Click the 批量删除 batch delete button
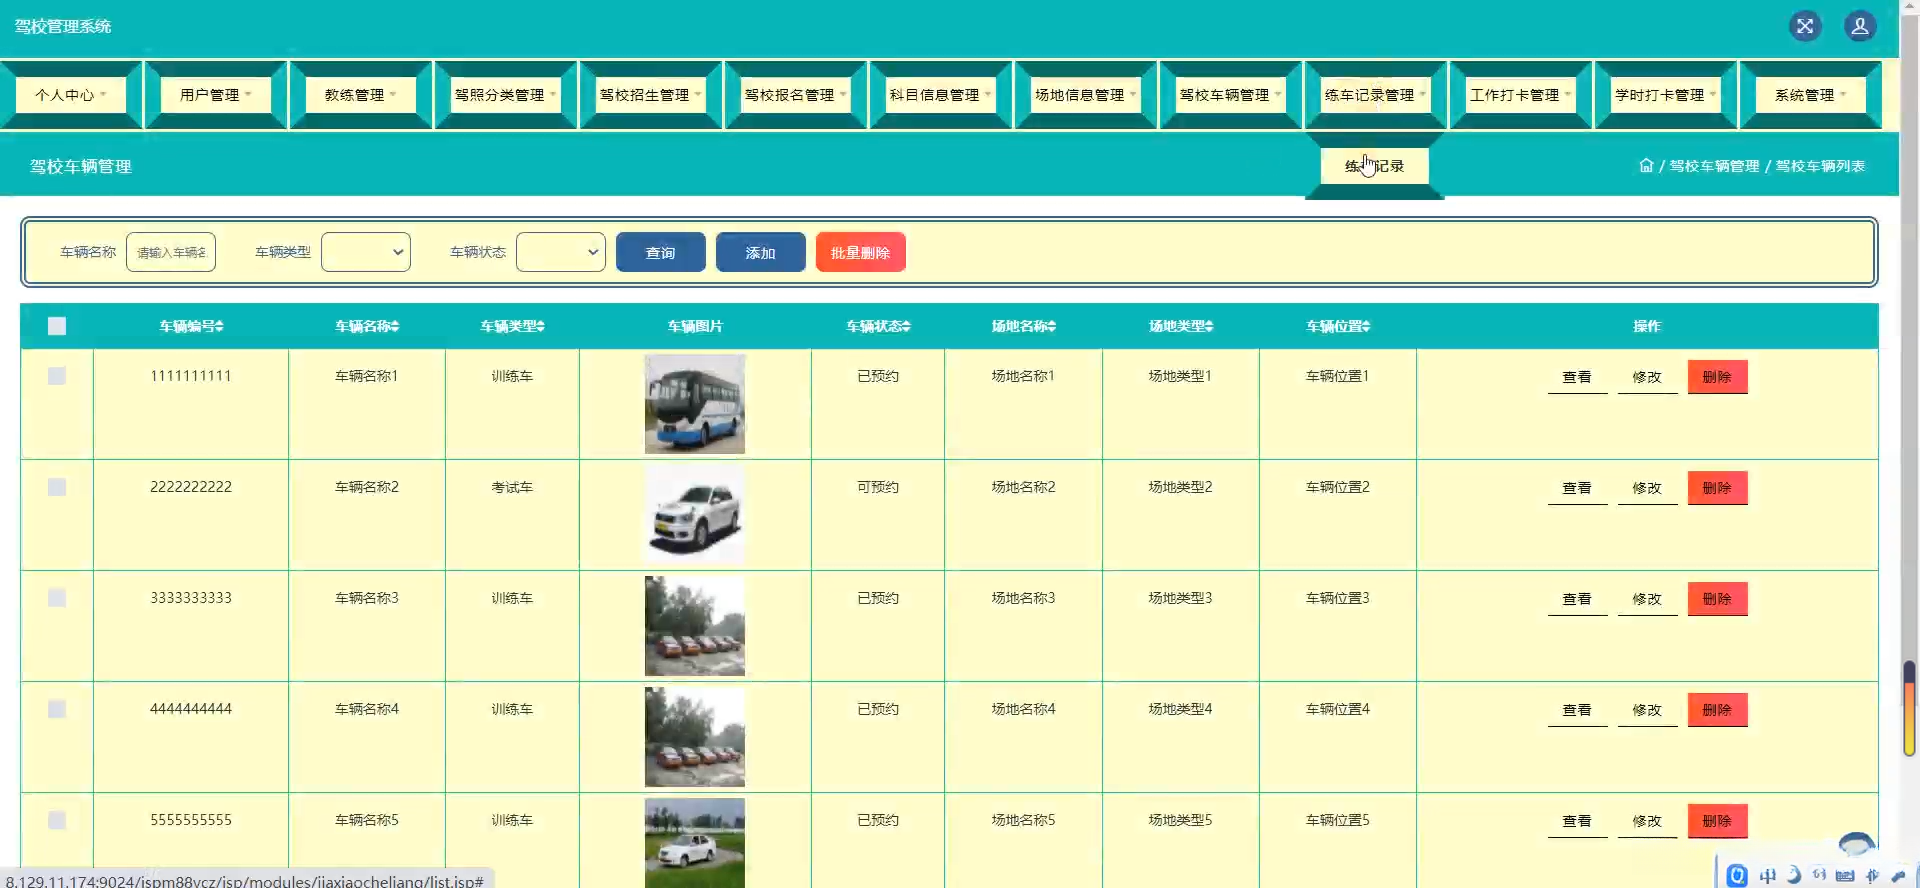Viewport: 1920px width, 888px height. click(x=861, y=252)
